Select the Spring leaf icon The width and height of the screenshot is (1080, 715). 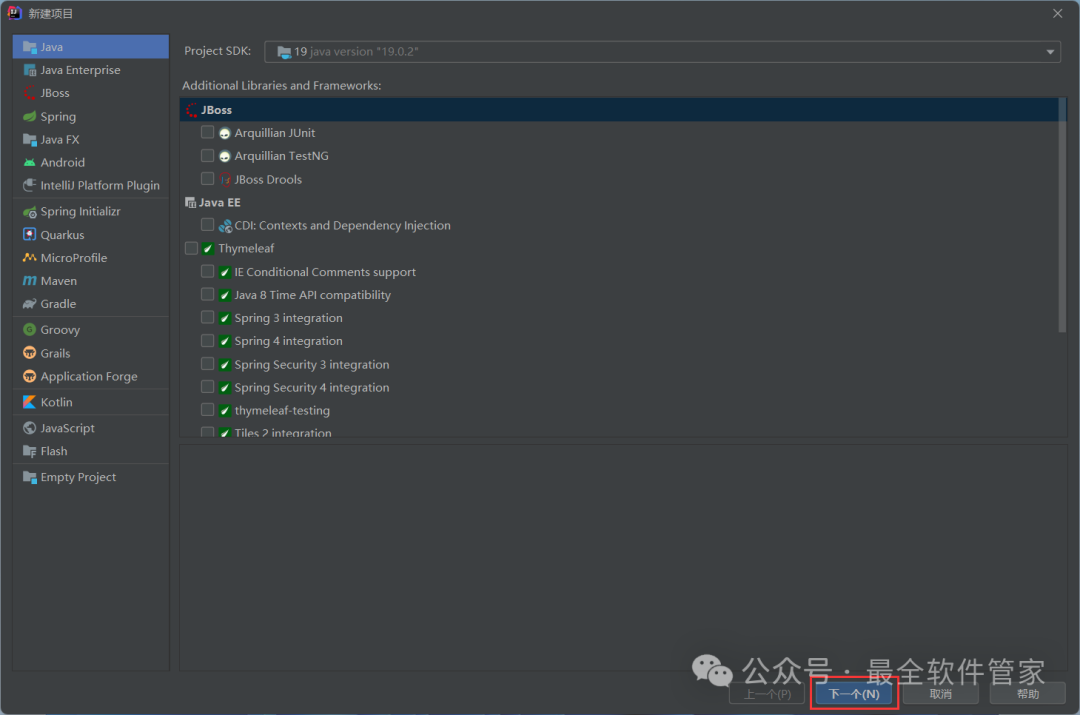pyautogui.click(x=30, y=116)
